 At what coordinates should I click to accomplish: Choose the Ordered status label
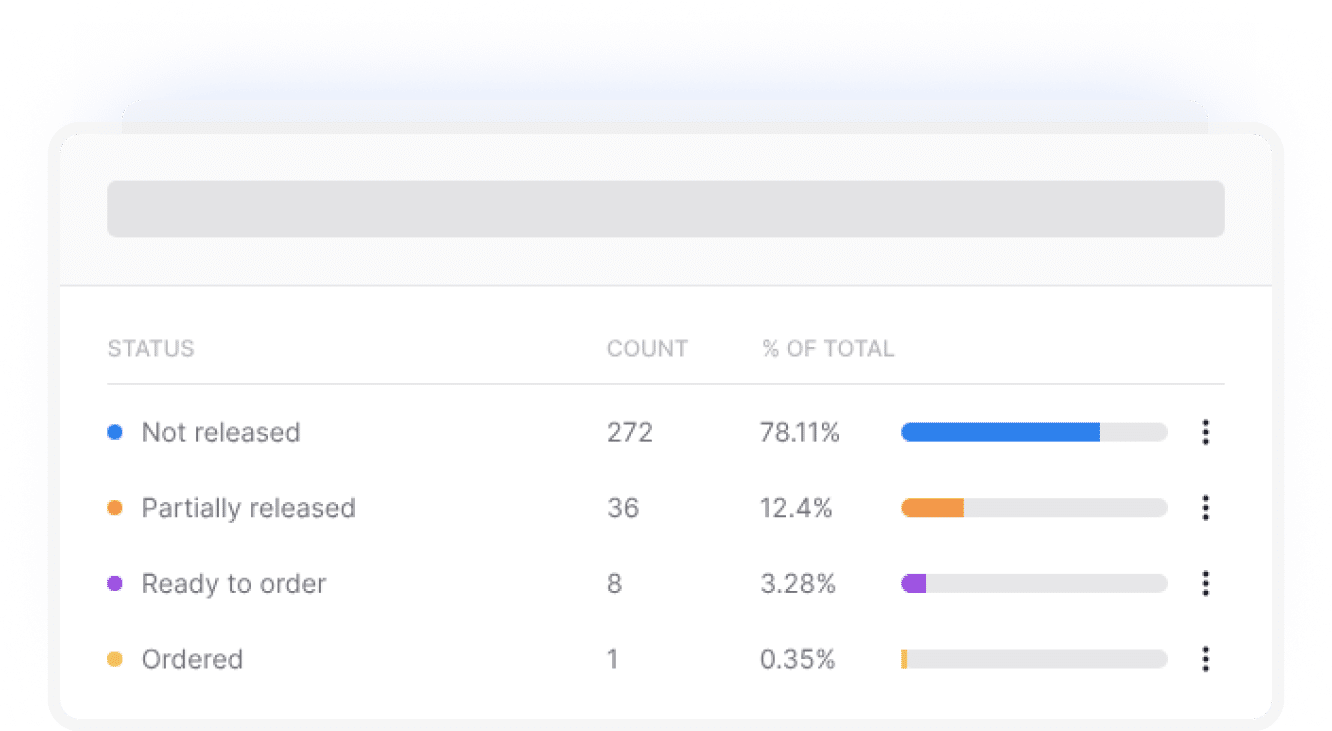[192, 659]
